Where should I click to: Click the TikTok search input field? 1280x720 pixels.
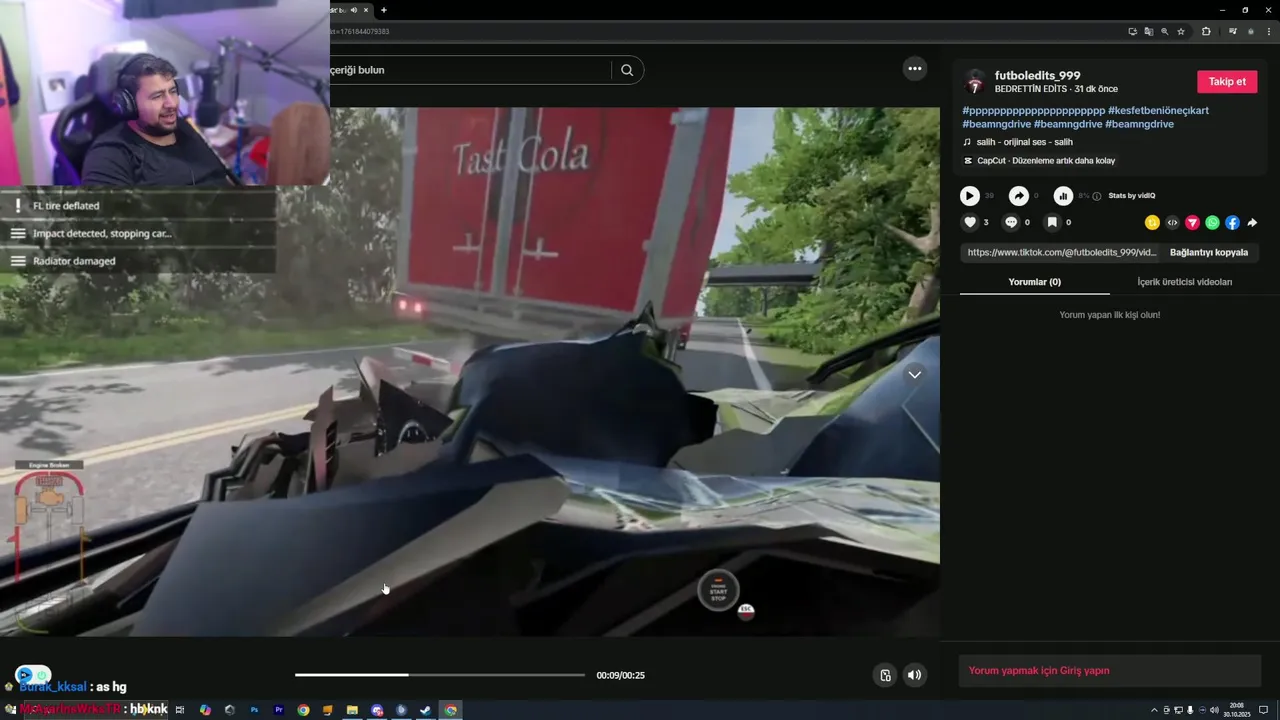point(470,70)
